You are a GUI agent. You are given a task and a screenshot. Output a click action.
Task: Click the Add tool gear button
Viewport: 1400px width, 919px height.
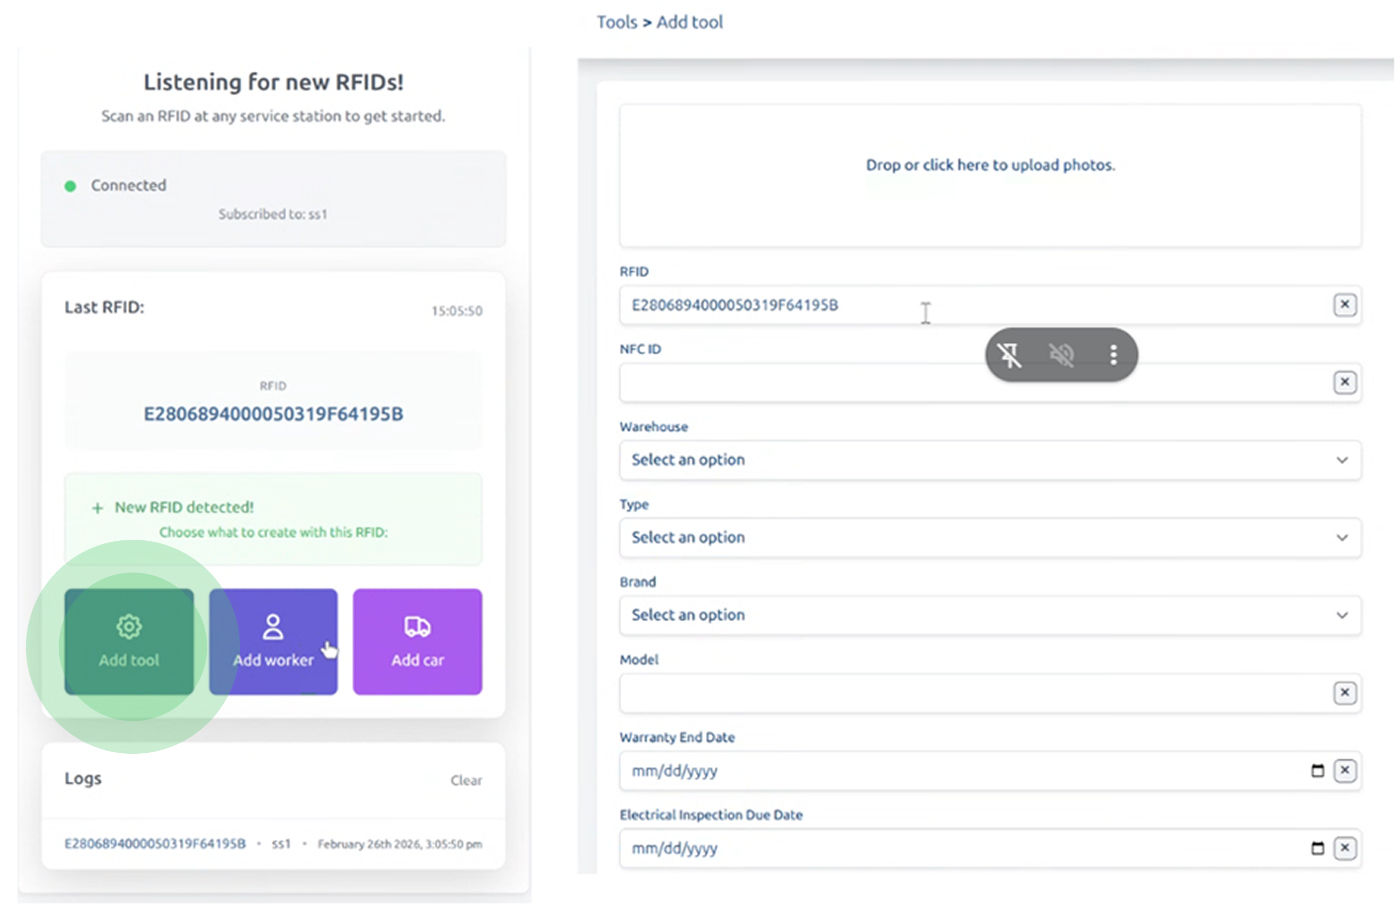coord(129,642)
